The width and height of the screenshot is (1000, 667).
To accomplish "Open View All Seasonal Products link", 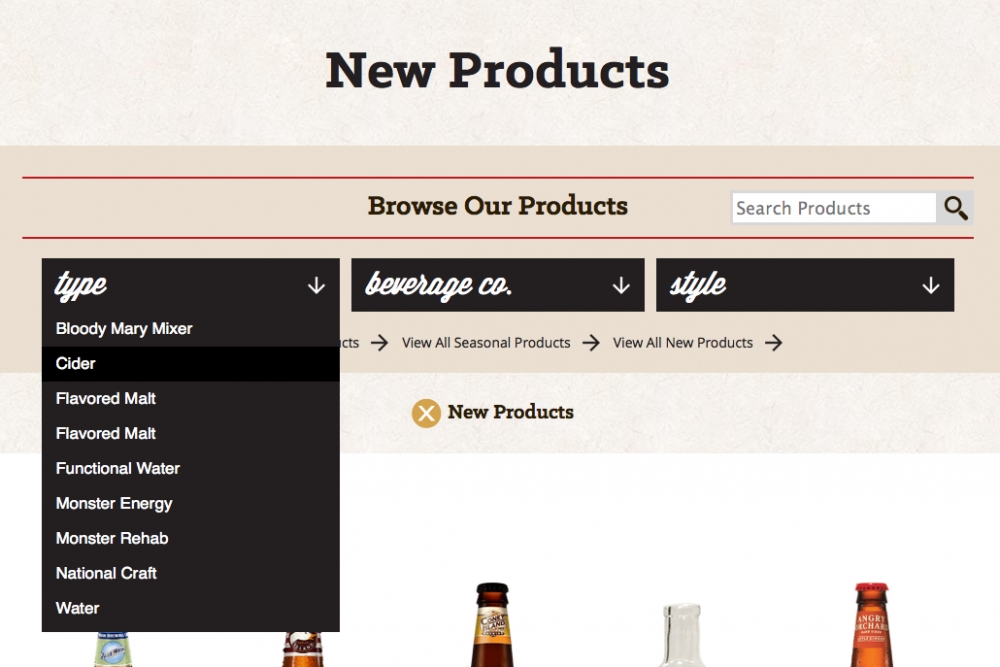I will (486, 343).
